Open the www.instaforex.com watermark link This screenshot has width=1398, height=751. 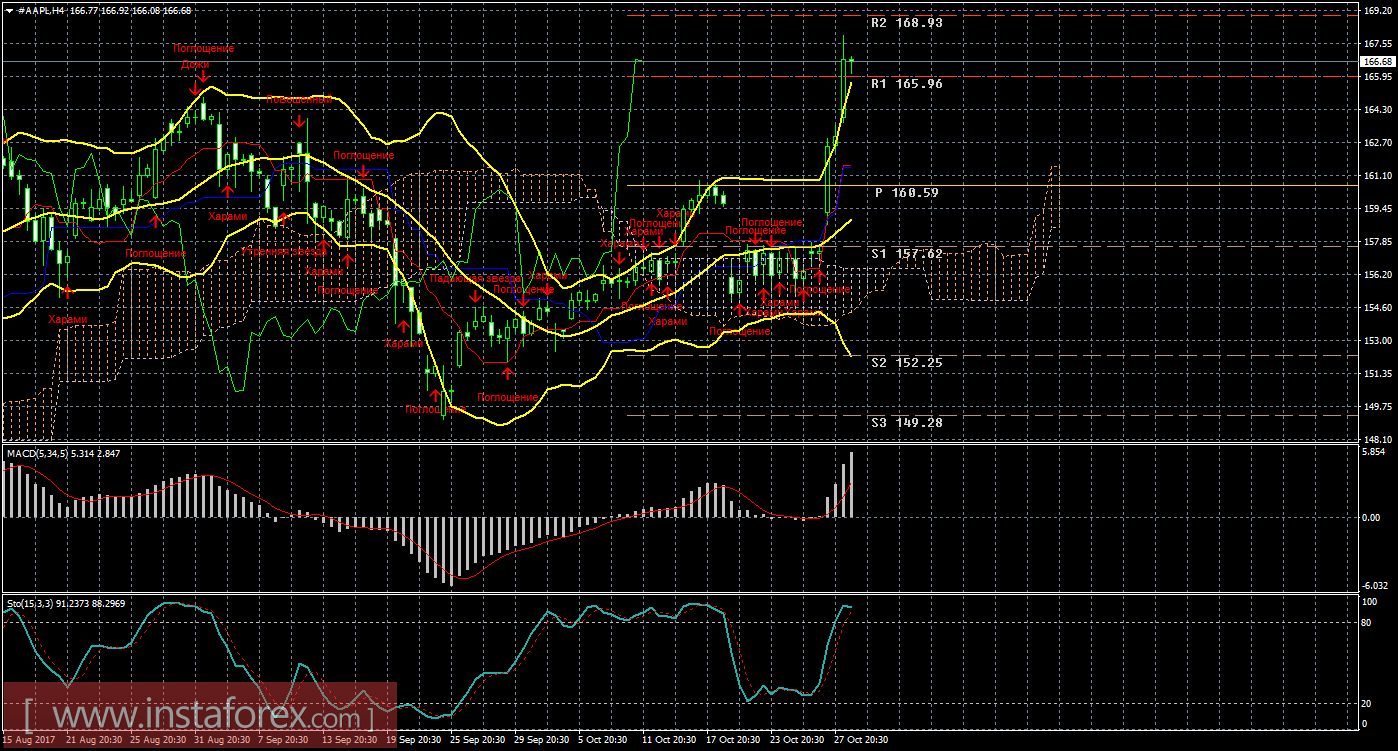200,716
